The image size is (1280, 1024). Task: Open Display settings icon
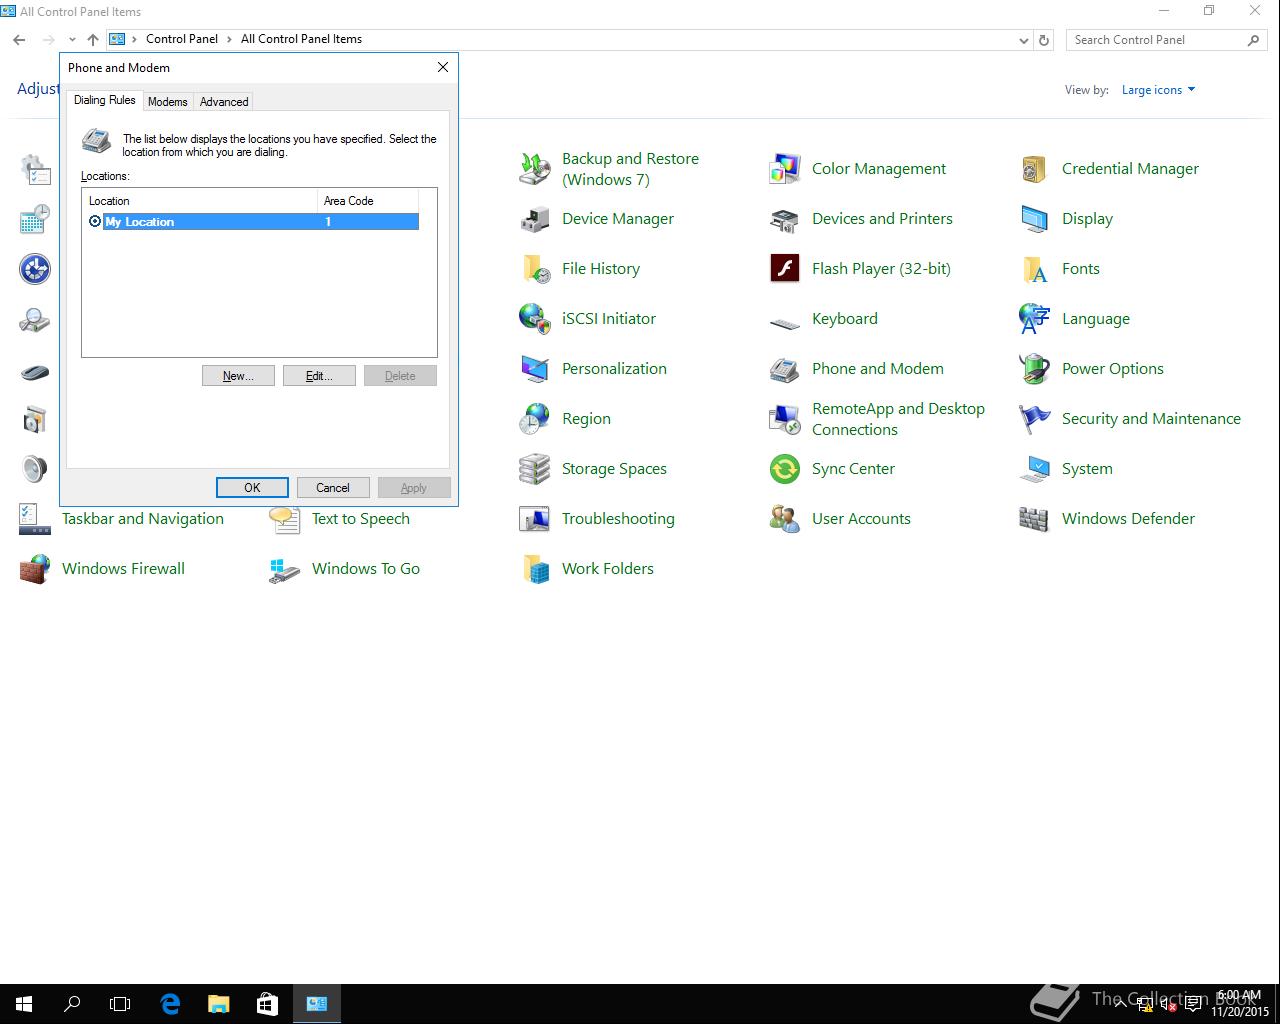click(x=1035, y=219)
